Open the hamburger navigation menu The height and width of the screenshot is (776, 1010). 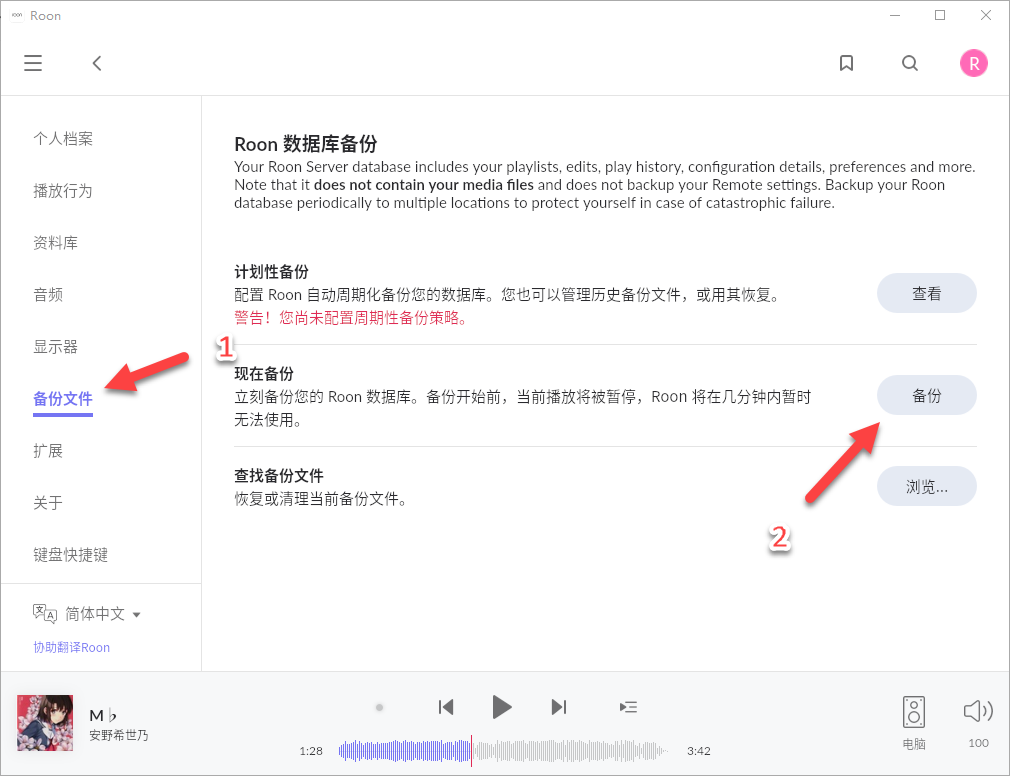click(33, 63)
